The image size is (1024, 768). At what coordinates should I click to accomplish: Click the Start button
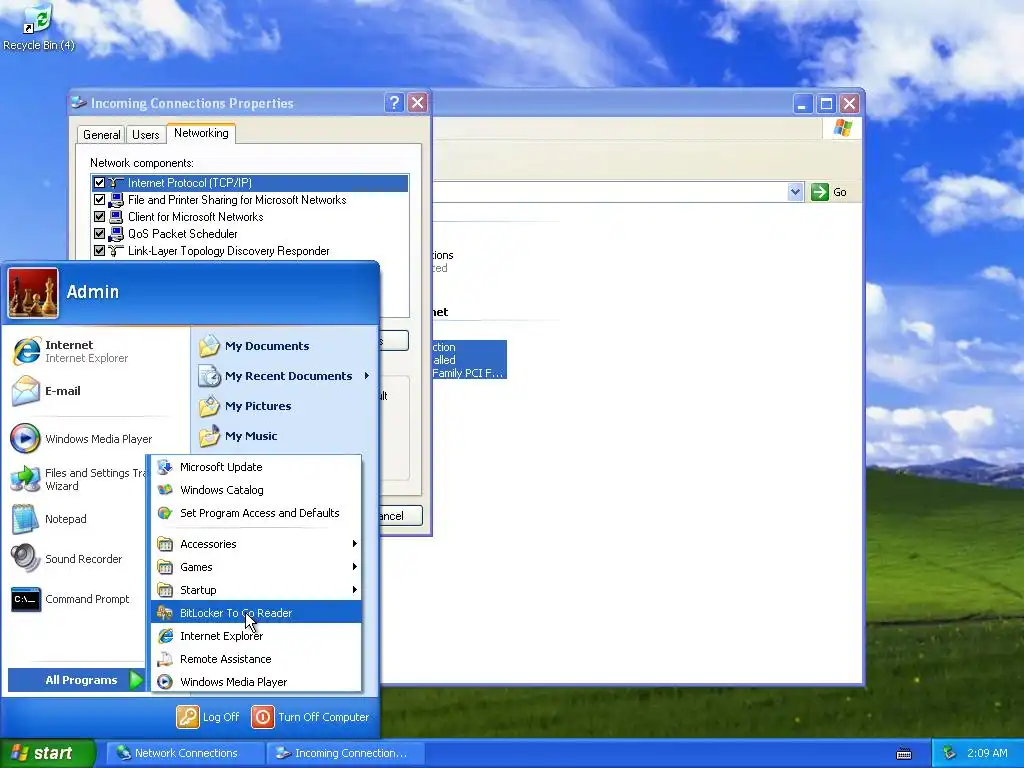[47, 753]
